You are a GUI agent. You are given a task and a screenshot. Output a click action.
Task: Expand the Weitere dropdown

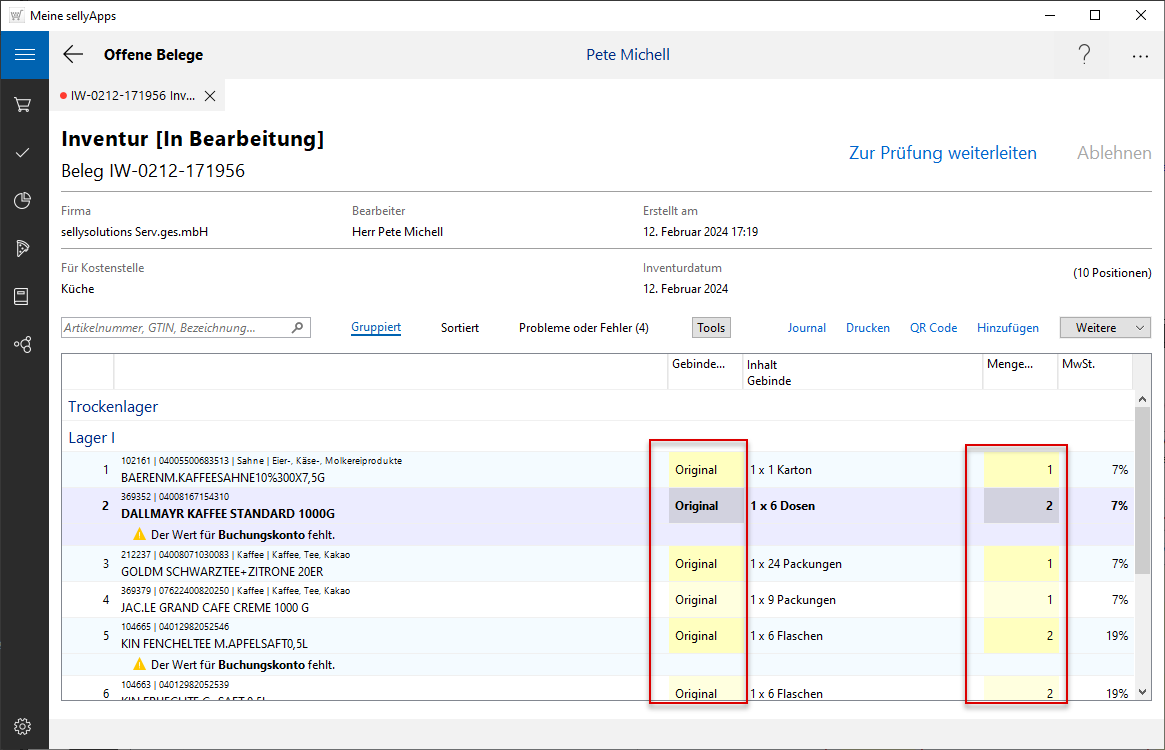pos(1105,328)
